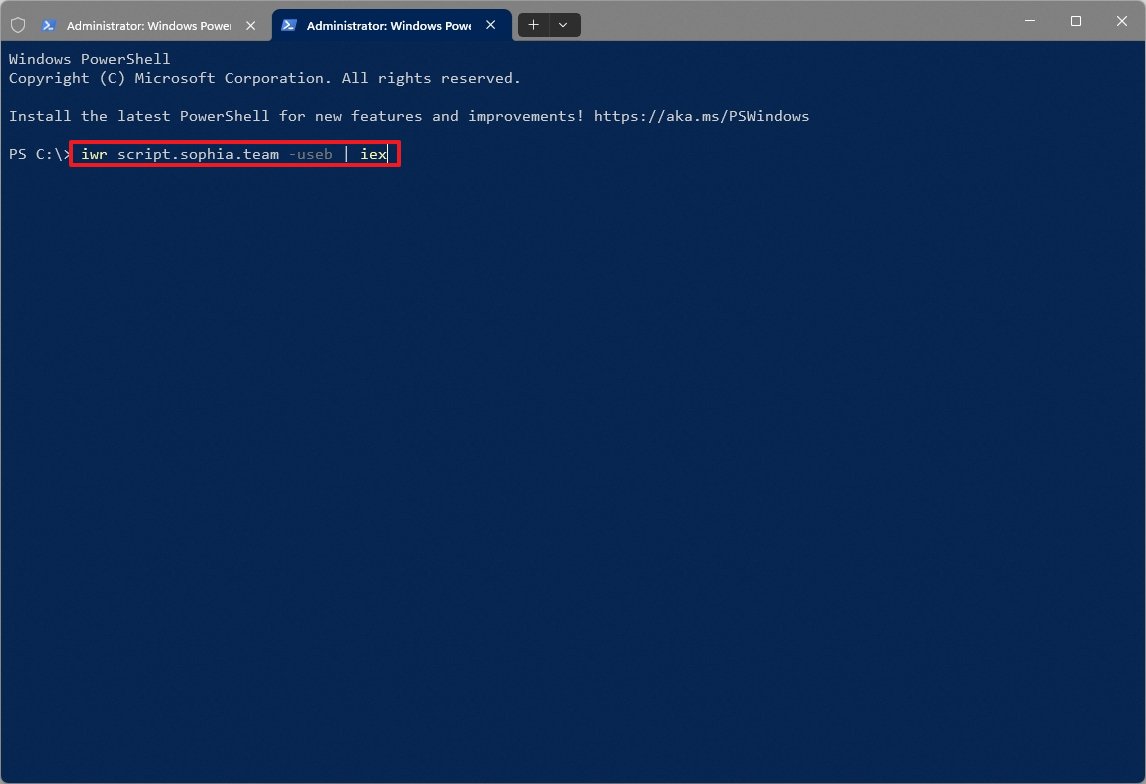Click the PS C:\> prompt
Image resolution: width=1146 pixels, height=784 pixels.
tap(37, 154)
